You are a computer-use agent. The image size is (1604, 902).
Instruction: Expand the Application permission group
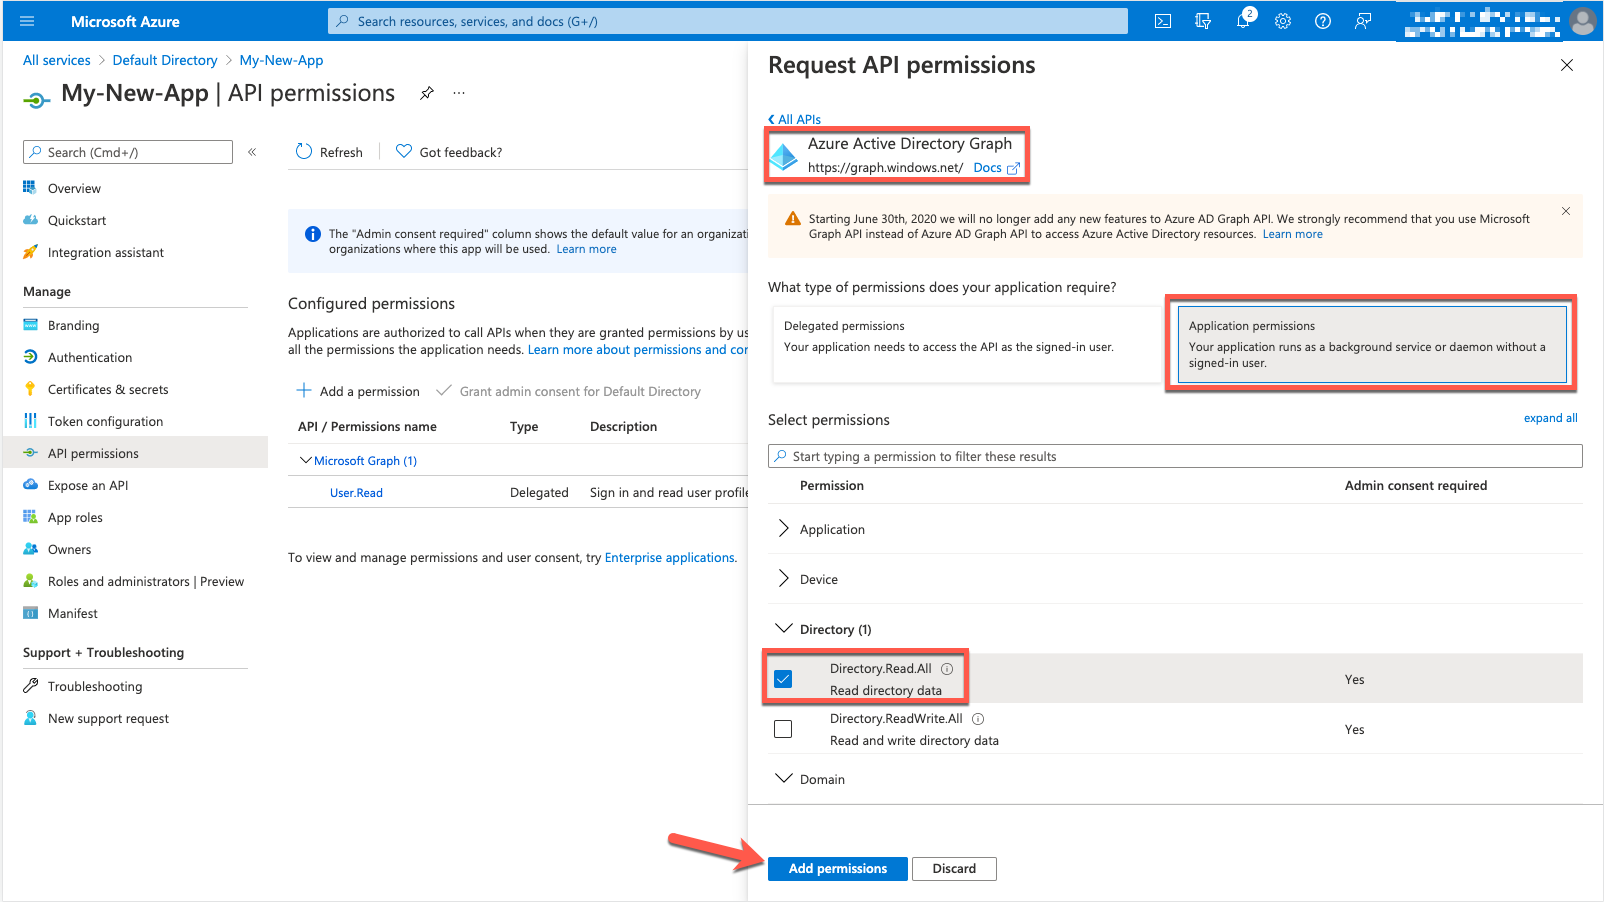784,529
